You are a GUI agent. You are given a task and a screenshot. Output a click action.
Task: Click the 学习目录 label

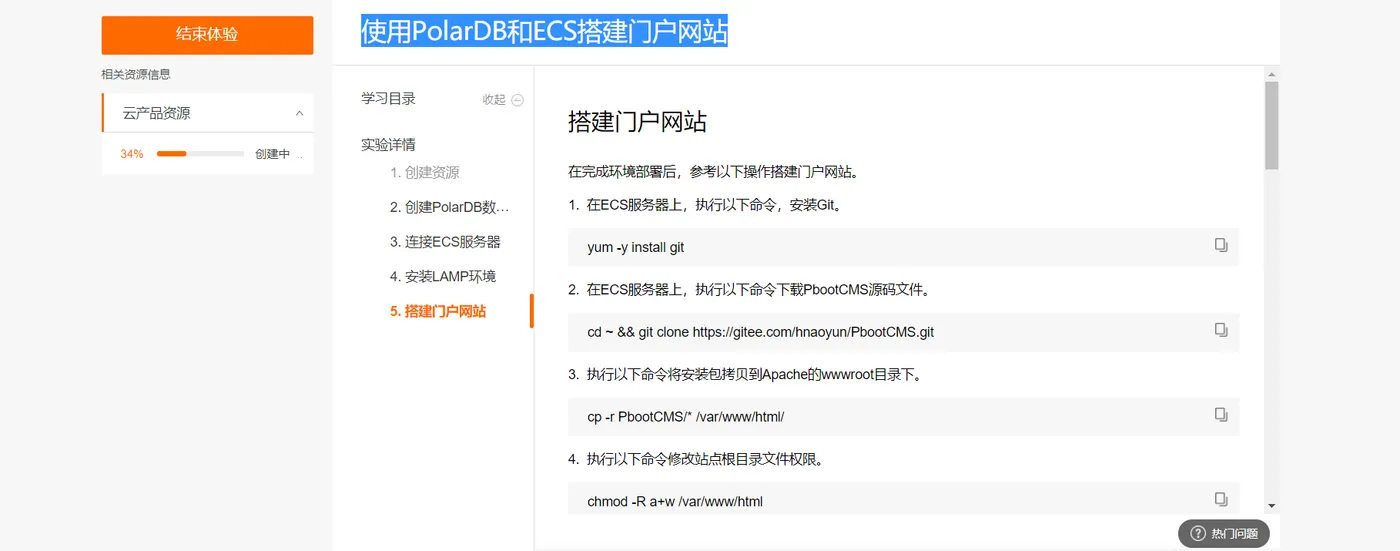tap(388, 98)
